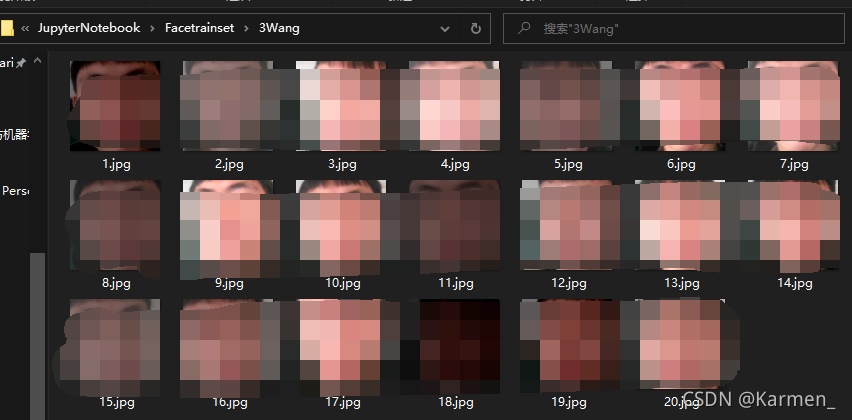
Task: Select the 9.jpg thumbnail
Action: click(228, 225)
